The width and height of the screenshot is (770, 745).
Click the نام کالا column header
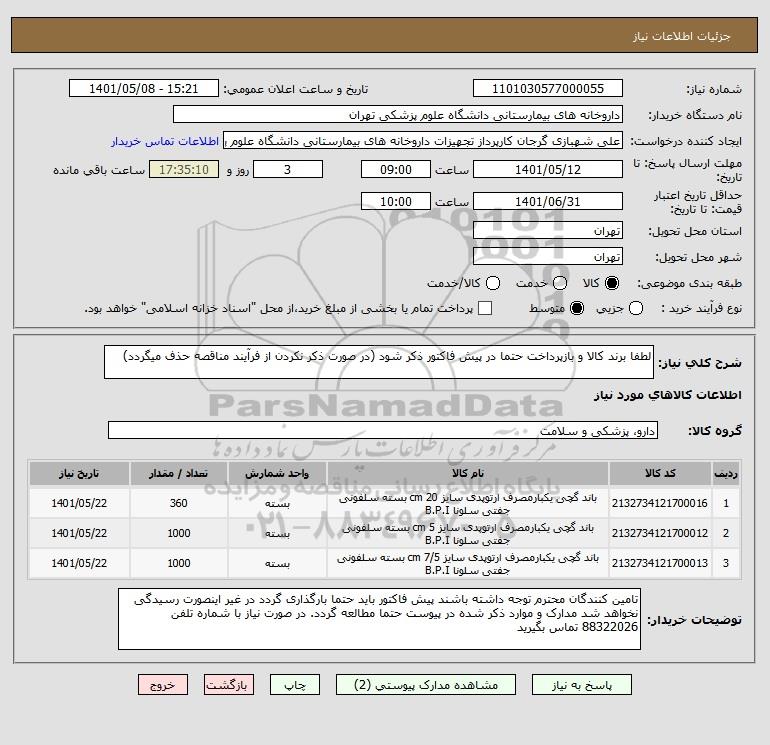pyautogui.click(x=468, y=473)
